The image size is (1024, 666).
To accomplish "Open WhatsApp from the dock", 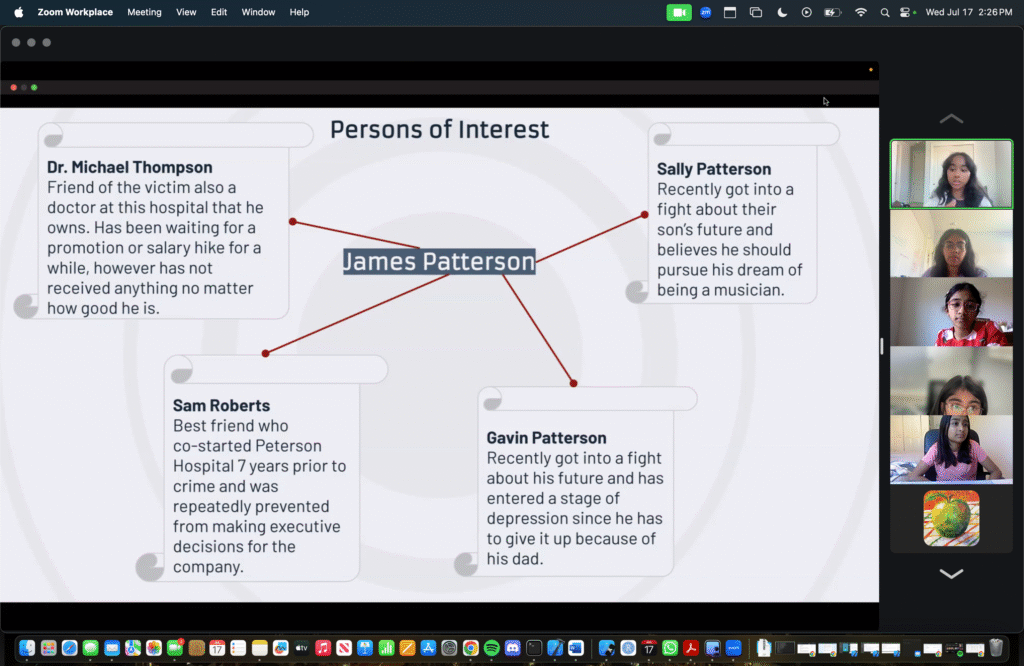I will tap(669, 648).
